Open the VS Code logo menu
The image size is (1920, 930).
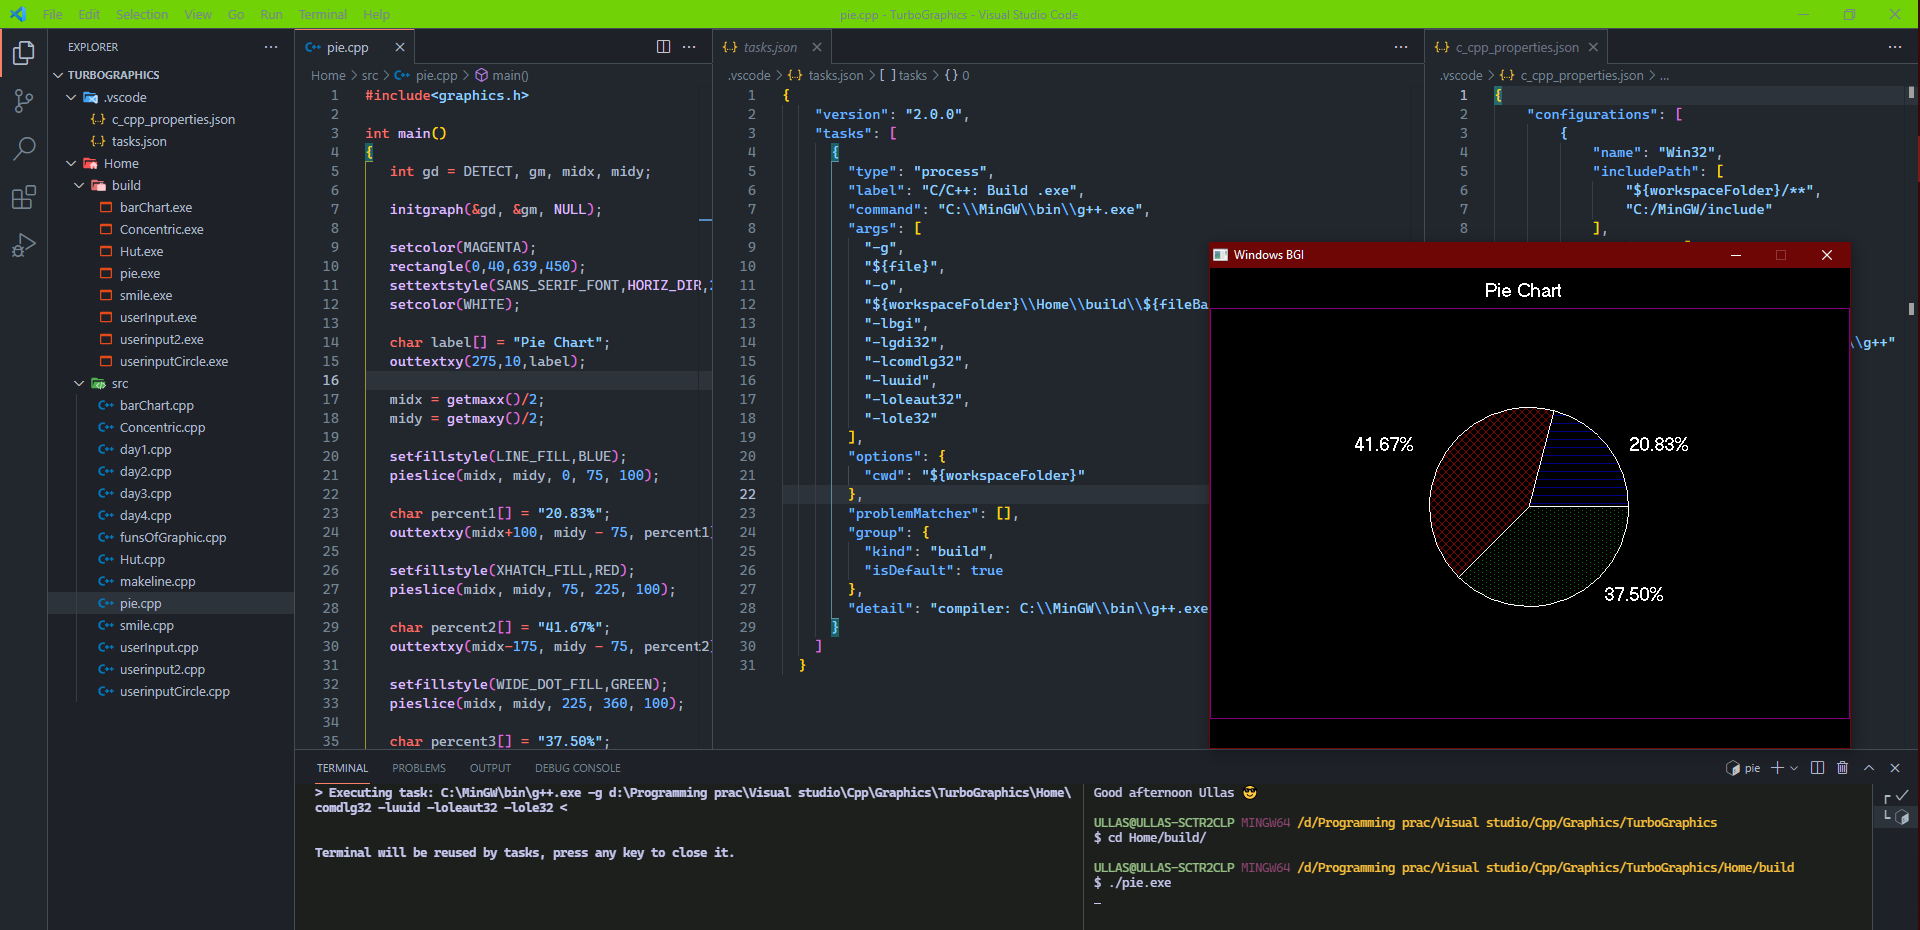pos(17,14)
